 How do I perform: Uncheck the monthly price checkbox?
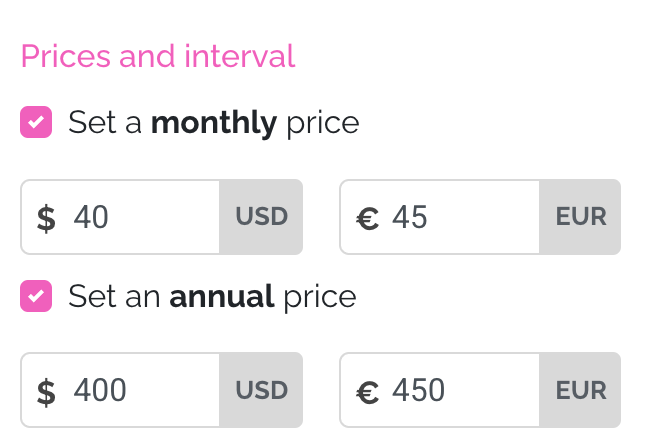[x=36, y=122]
